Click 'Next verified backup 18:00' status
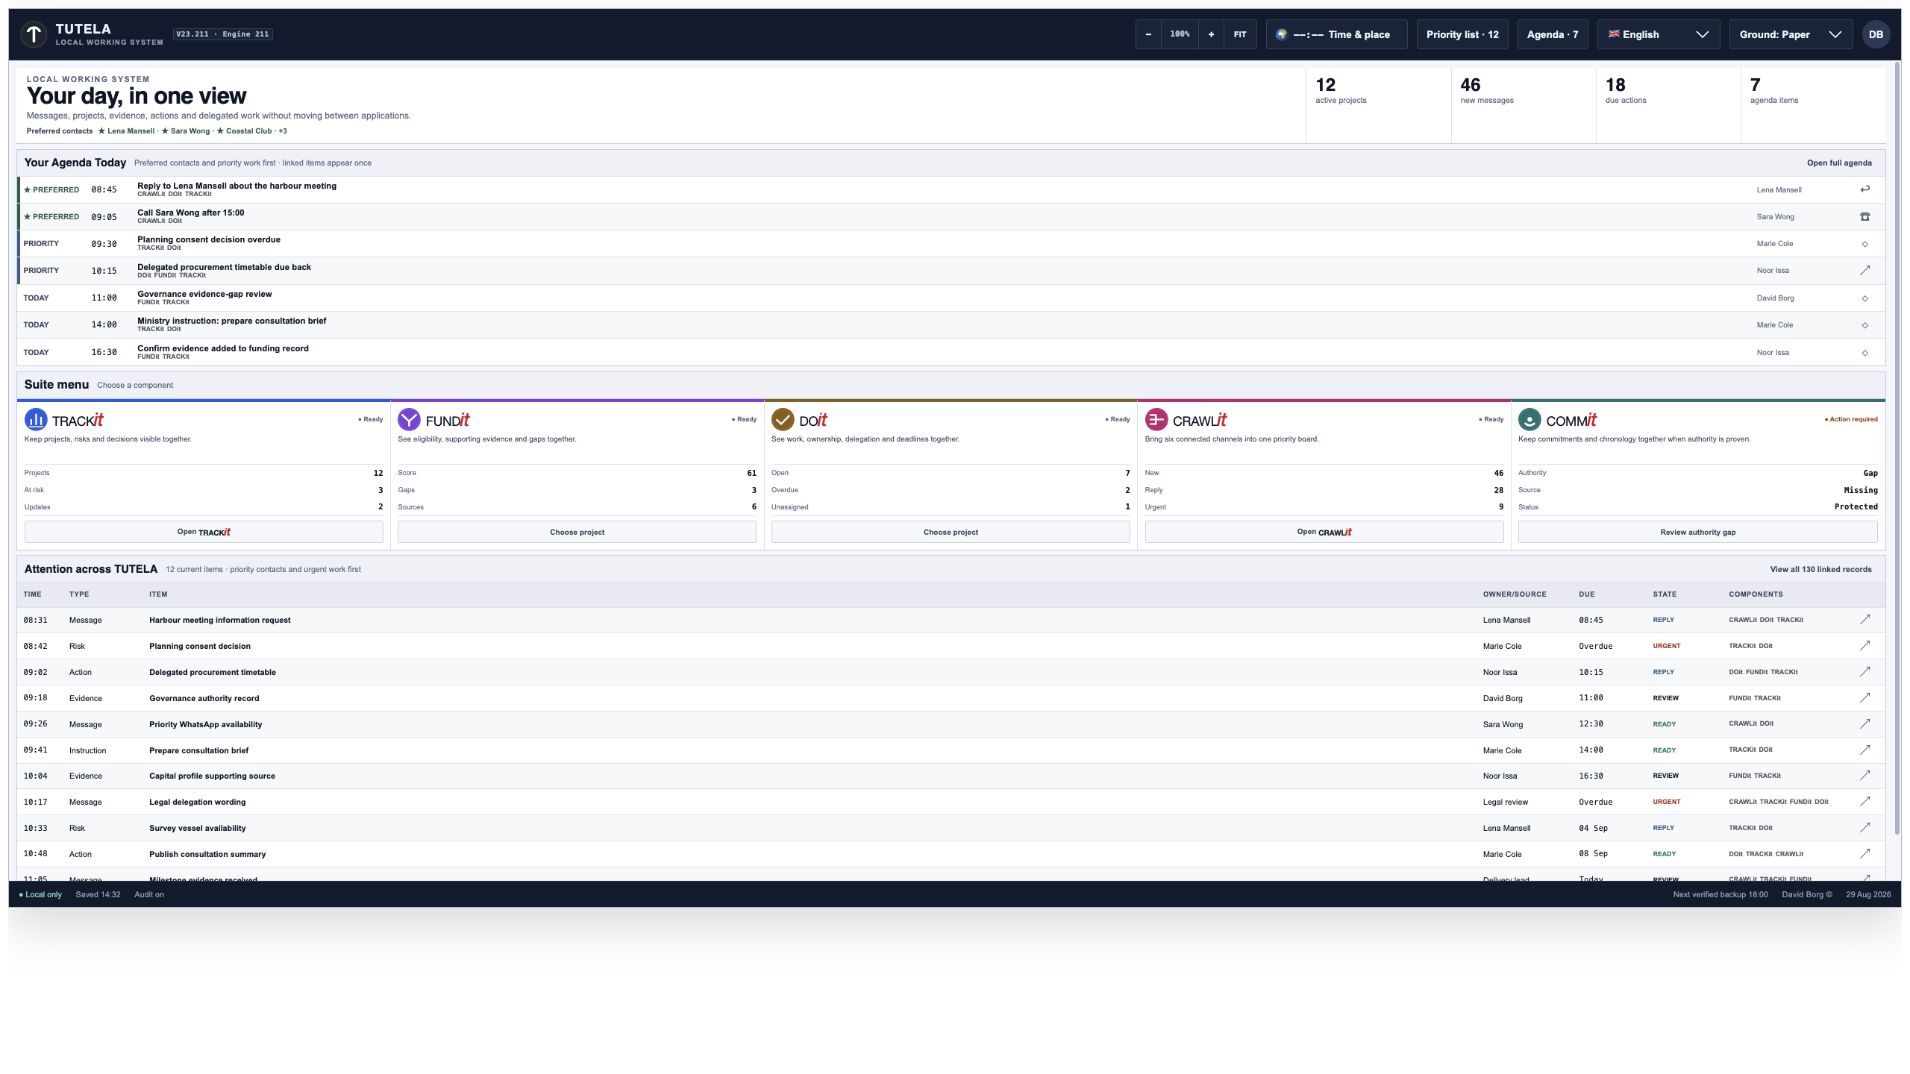The image size is (1910, 1074). (x=1720, y=895)
